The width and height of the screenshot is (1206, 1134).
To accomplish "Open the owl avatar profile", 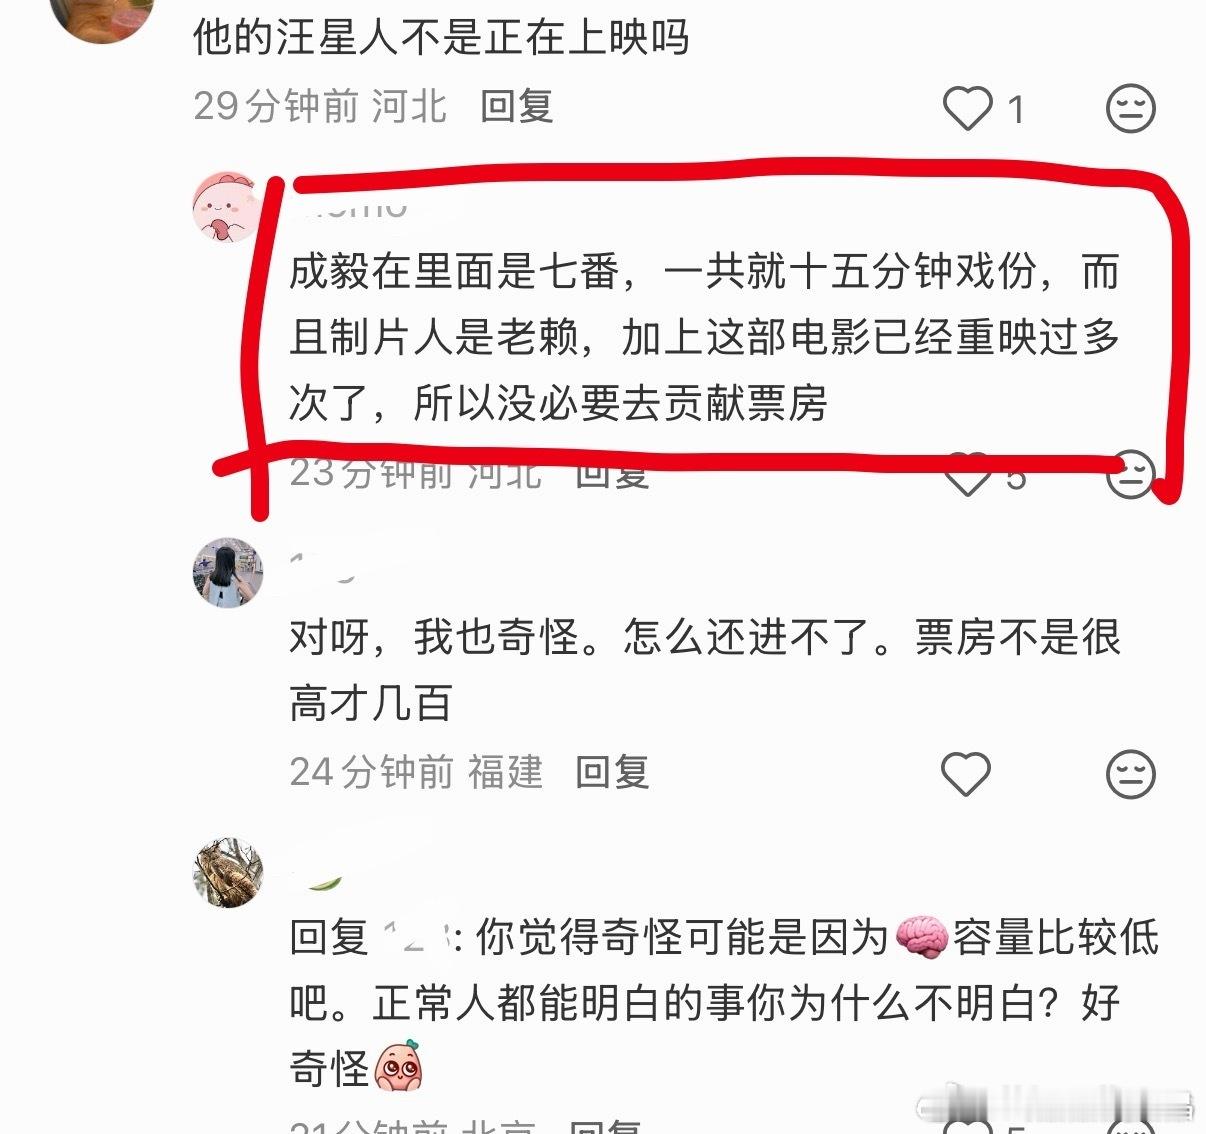I will (228, 873).
